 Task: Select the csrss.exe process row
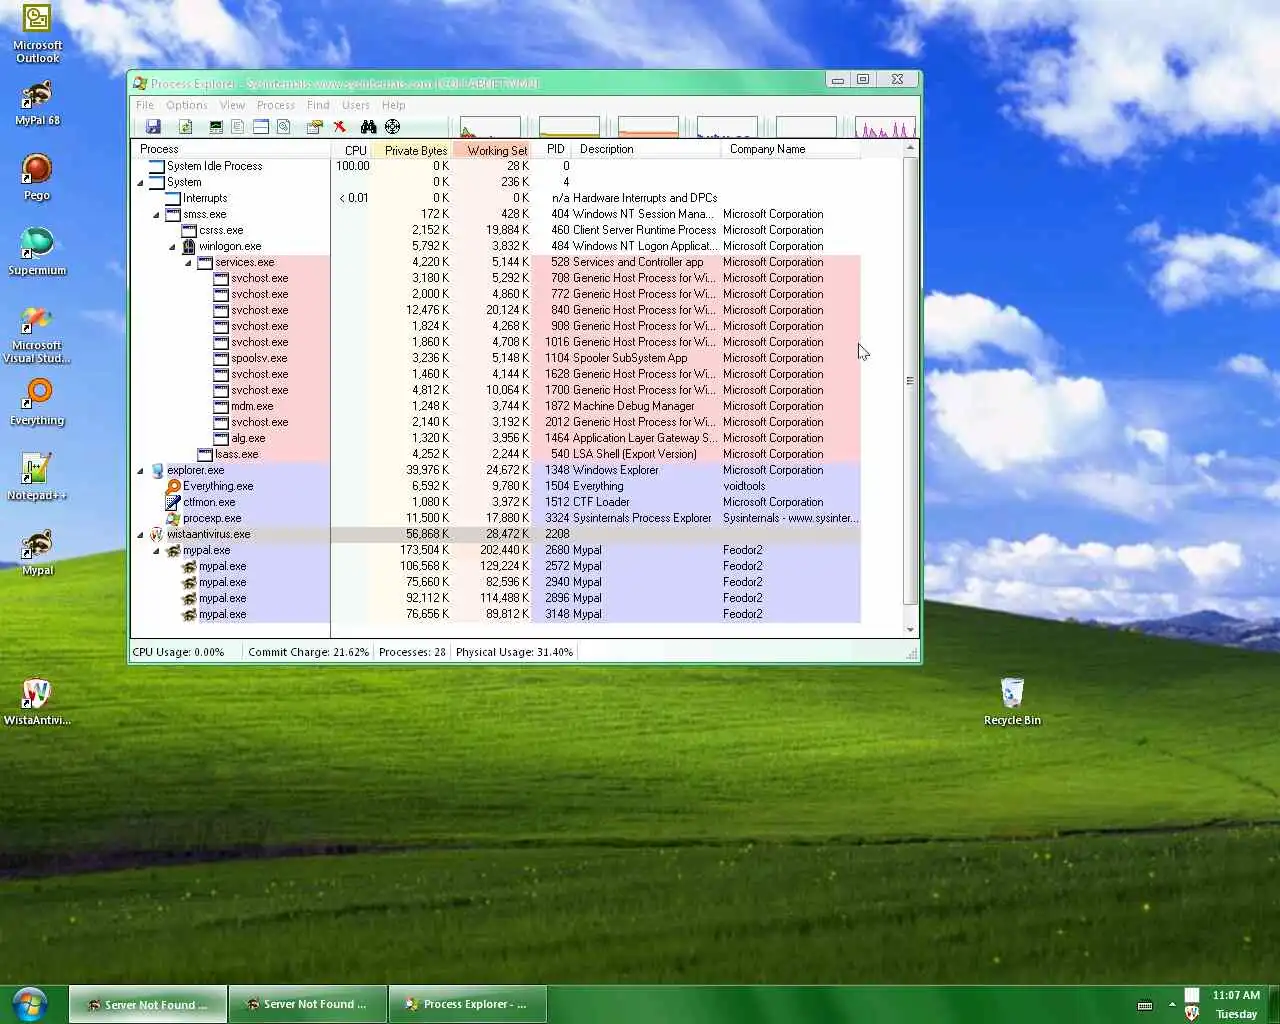pos(496,230)
